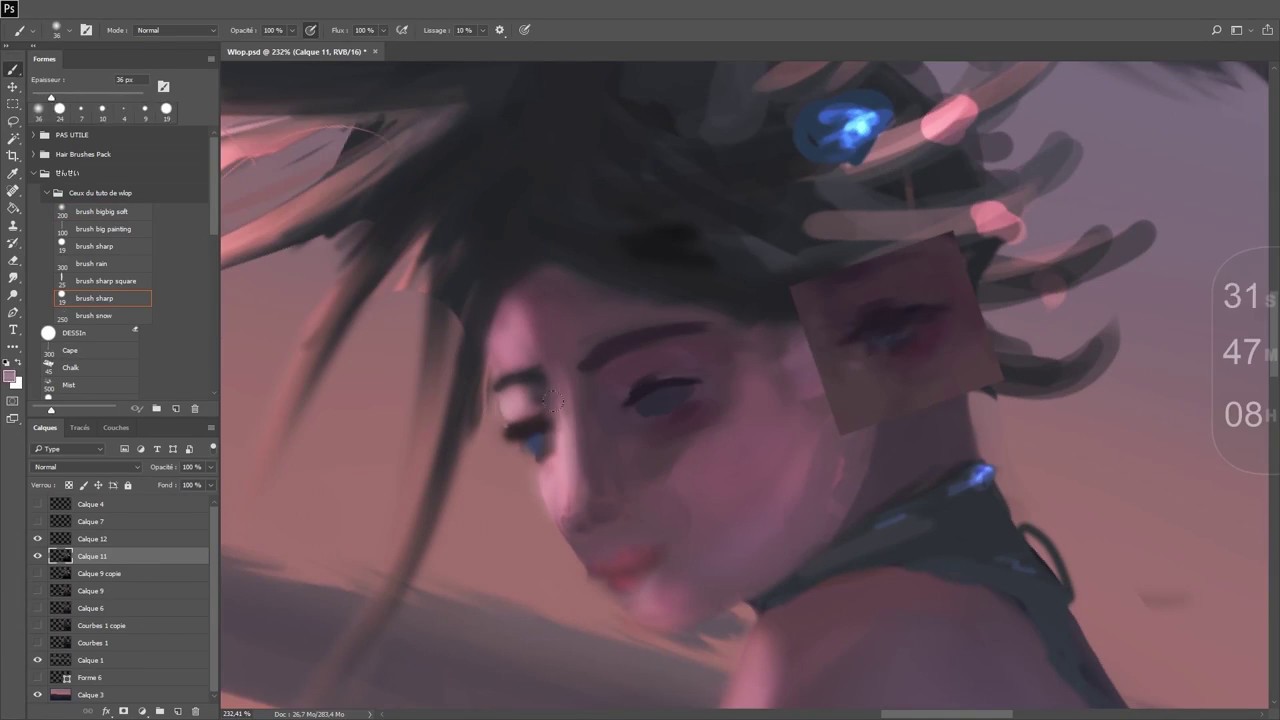Expand the PAS UTILE brush folder
Viewport: 1280px width, 720px height.
33,135
